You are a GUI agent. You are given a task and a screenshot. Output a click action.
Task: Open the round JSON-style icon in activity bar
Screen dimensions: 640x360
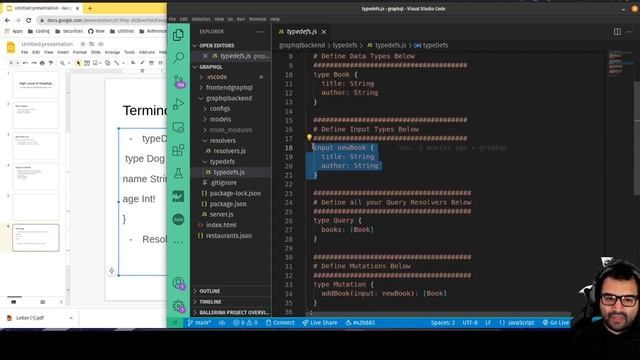pyautogui.click(x=178, y=220)
